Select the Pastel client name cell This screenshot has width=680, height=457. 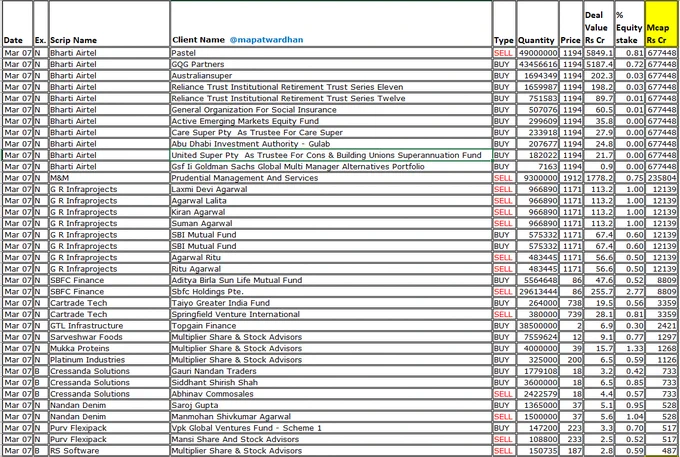tap(331, 53)
